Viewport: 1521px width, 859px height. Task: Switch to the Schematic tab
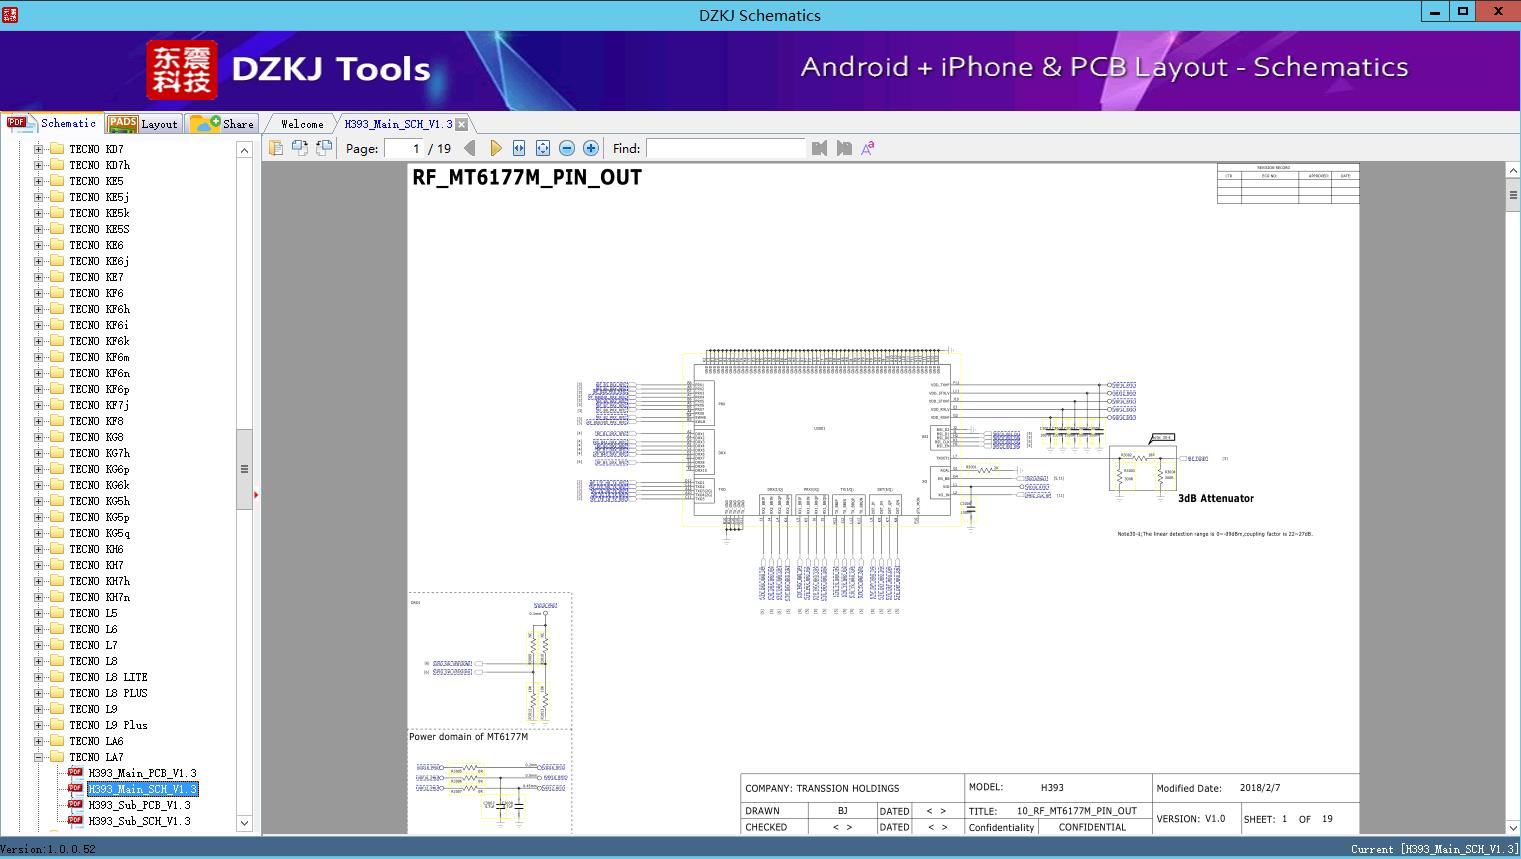(53, 123)
